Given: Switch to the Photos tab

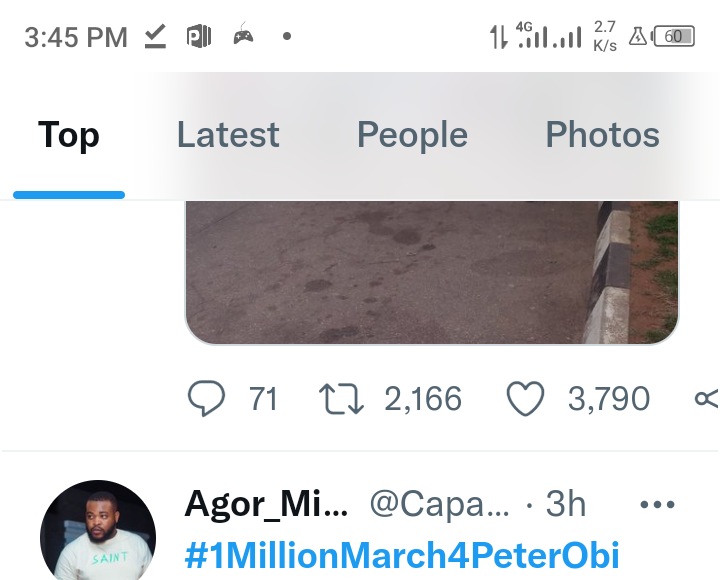Looking at the screenshot, I should click(x=602, y=135).
